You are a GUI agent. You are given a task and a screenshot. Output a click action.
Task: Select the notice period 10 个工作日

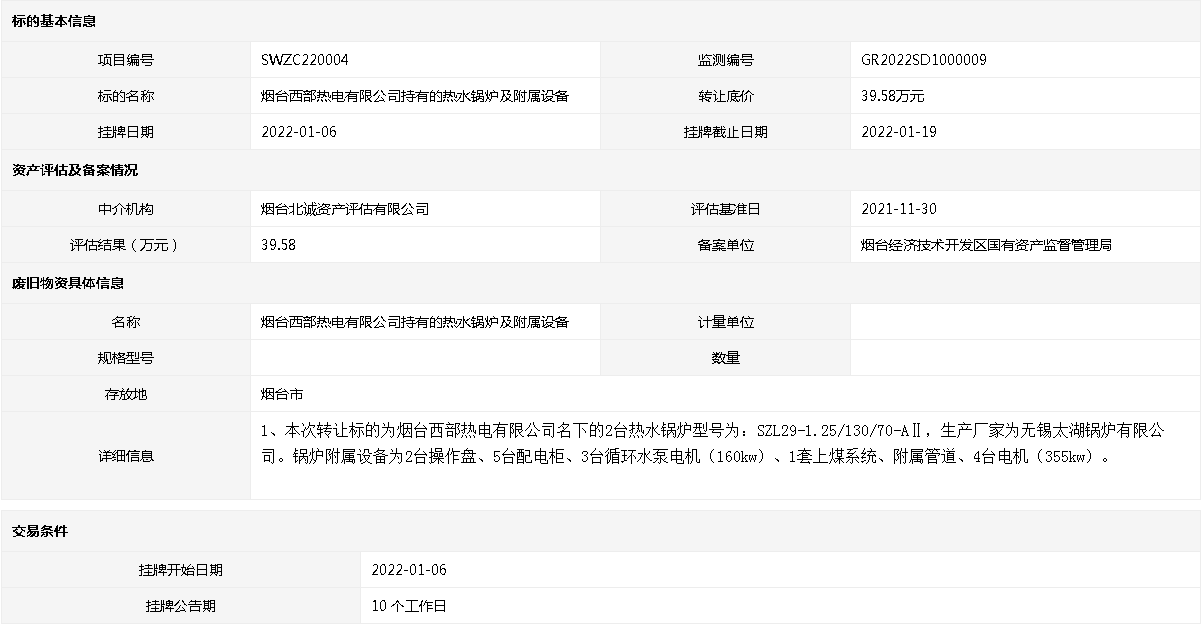point(409,606)
